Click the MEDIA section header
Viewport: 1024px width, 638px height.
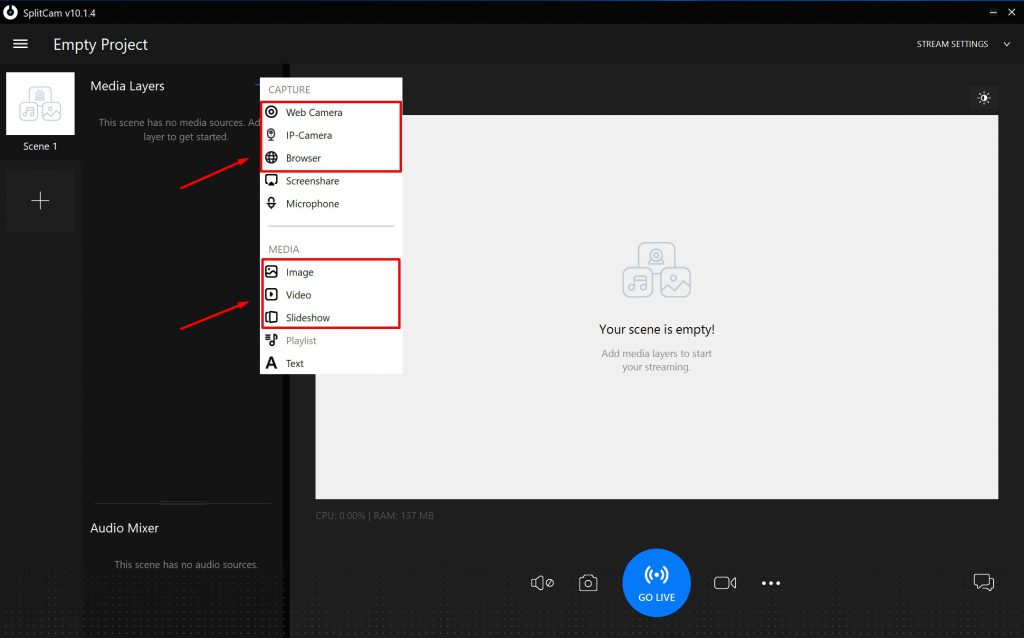coord(283,249)
